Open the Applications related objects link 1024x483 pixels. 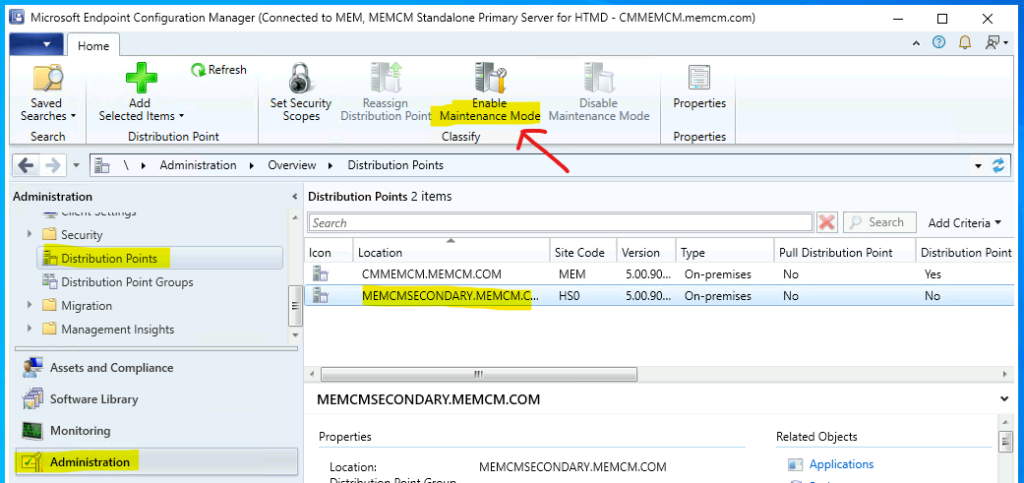[x=841, y=464]
